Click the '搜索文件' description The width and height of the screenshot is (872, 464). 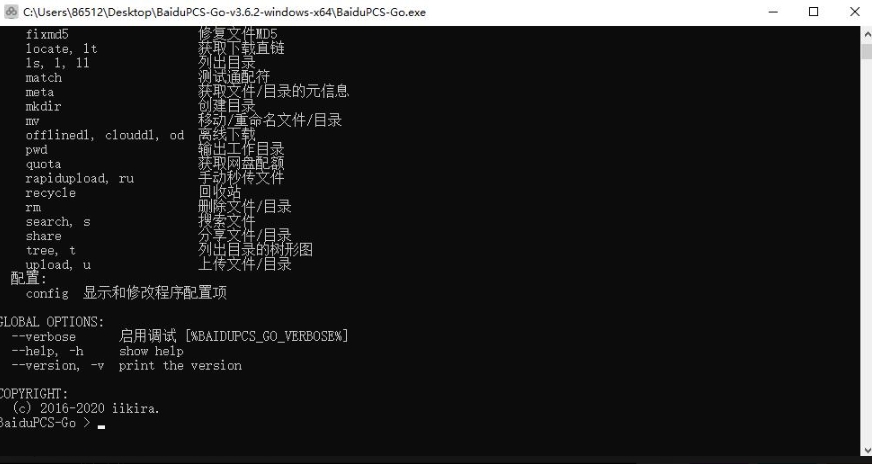(x=227, y=221)
